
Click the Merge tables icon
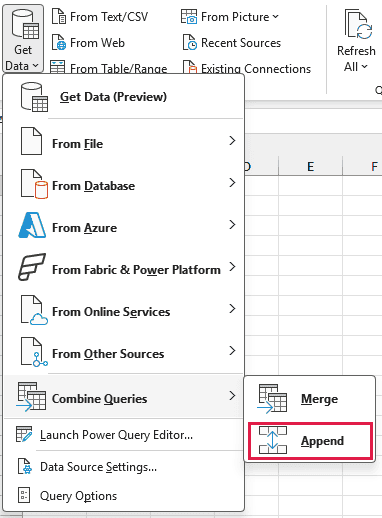(x=272, y=399)
